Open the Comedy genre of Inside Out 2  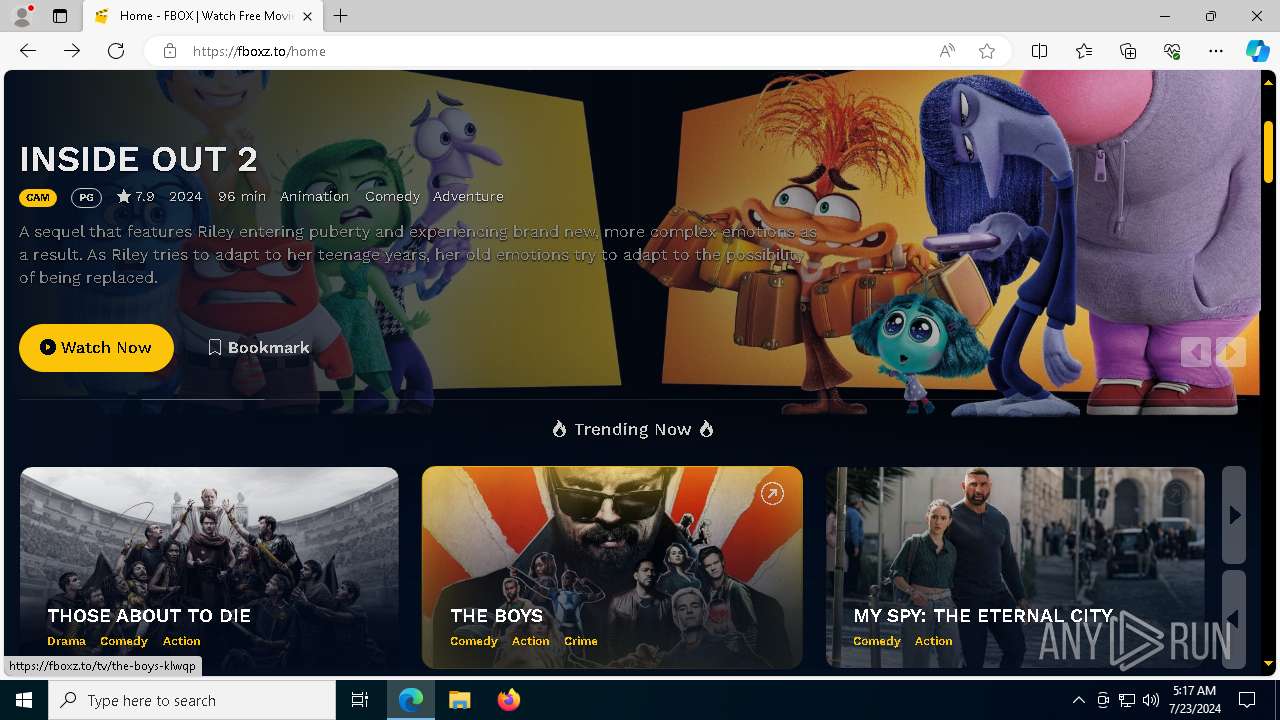(392, 196)
